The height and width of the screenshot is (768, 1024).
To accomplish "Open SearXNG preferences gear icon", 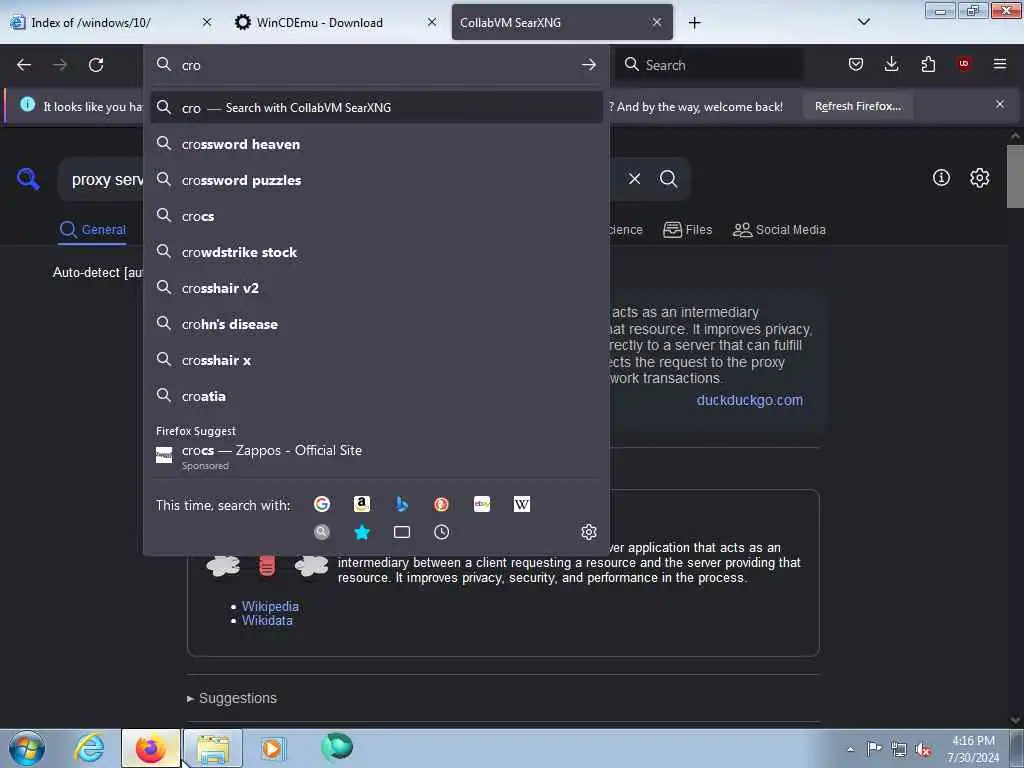I will click(x=979, y=178).
